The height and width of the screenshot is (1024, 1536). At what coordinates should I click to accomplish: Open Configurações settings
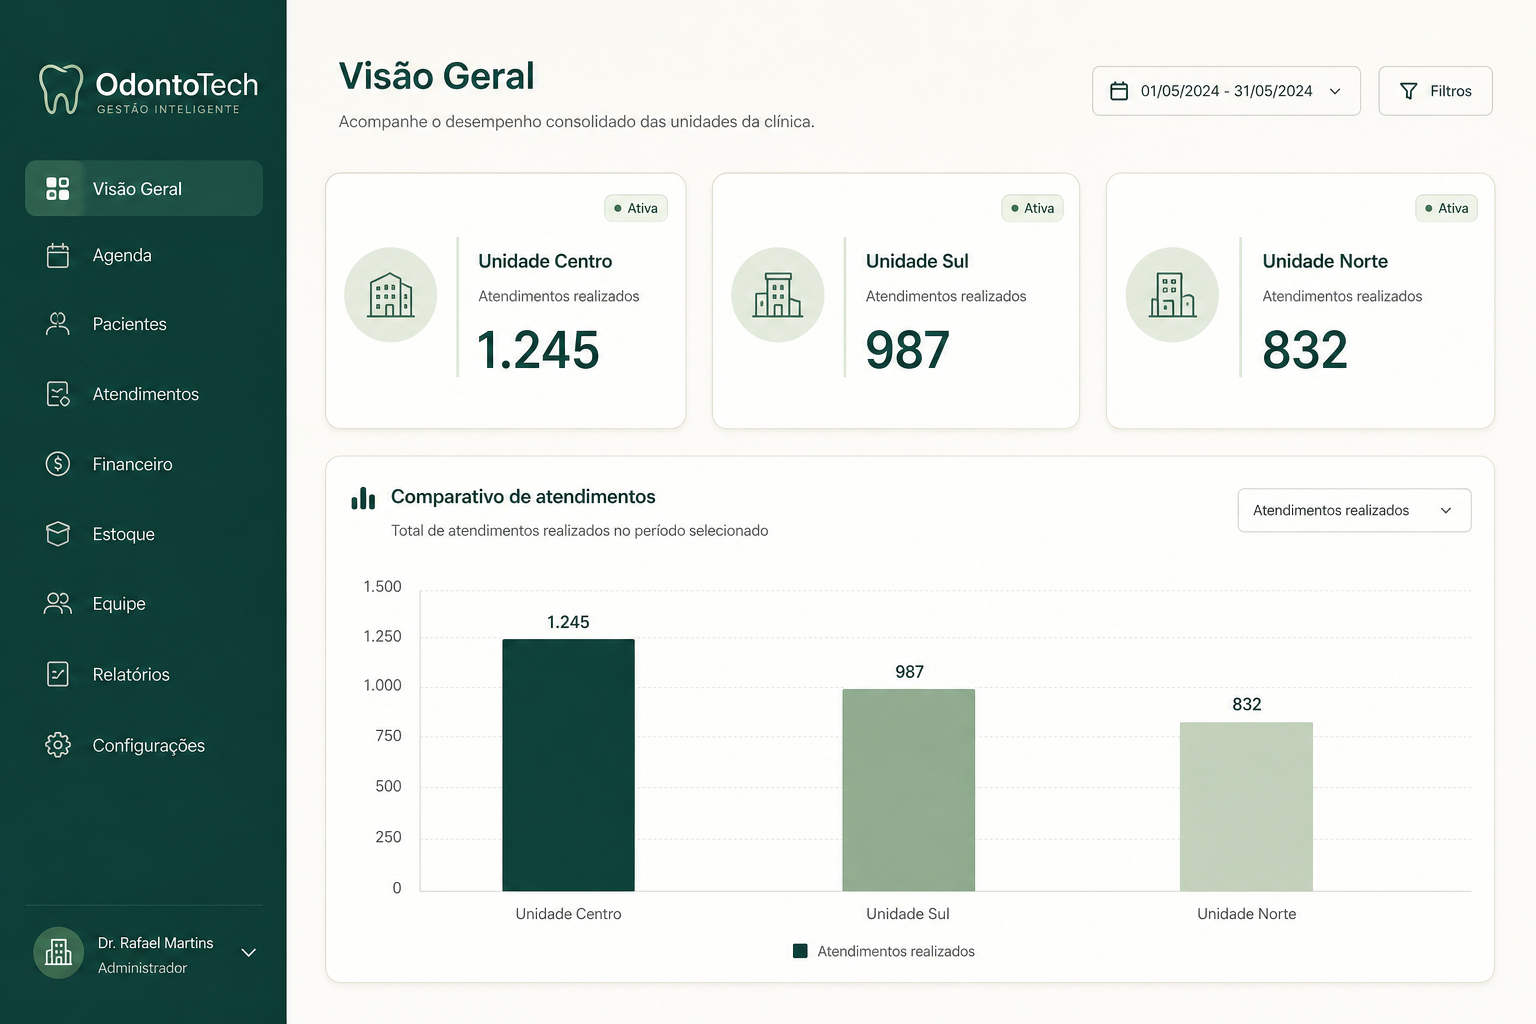pos(144,744)
